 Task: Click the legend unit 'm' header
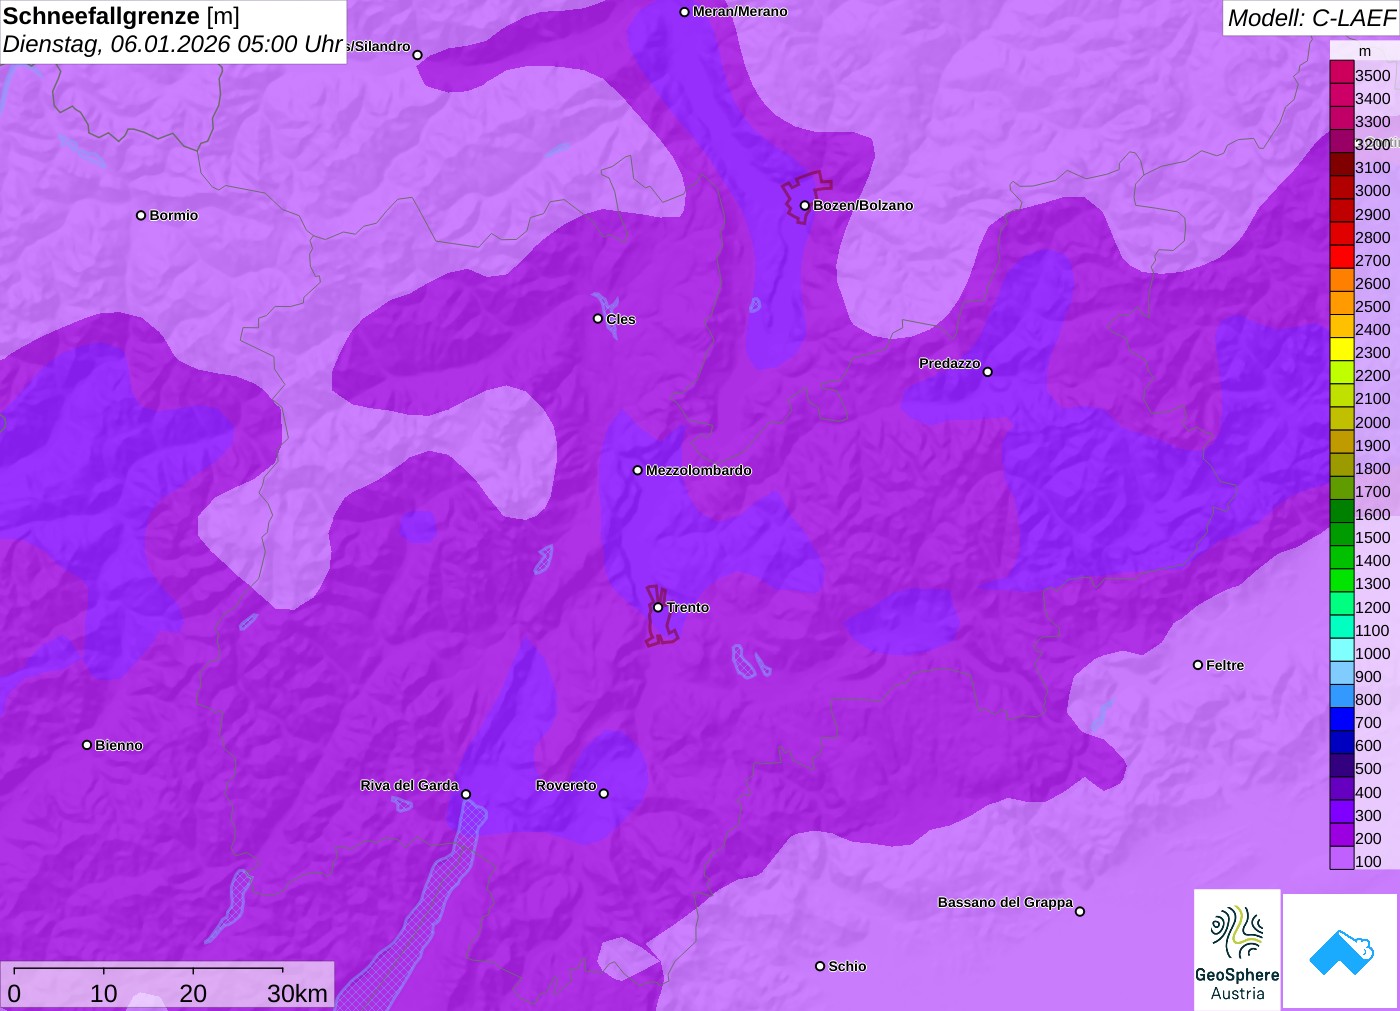(1365, 51)
